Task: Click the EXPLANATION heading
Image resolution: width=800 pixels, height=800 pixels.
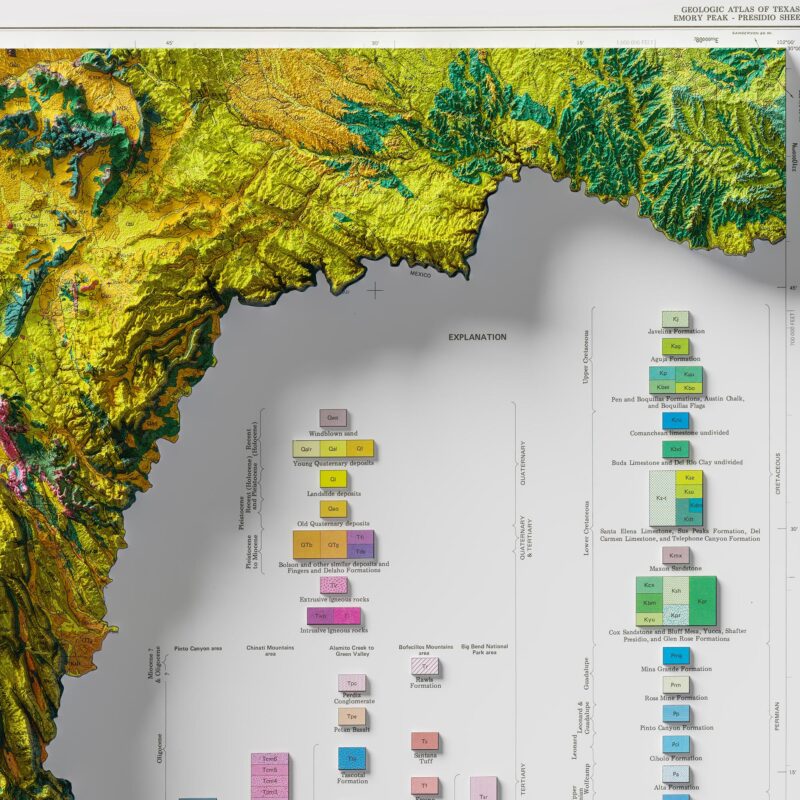Action: coord(477,337)
